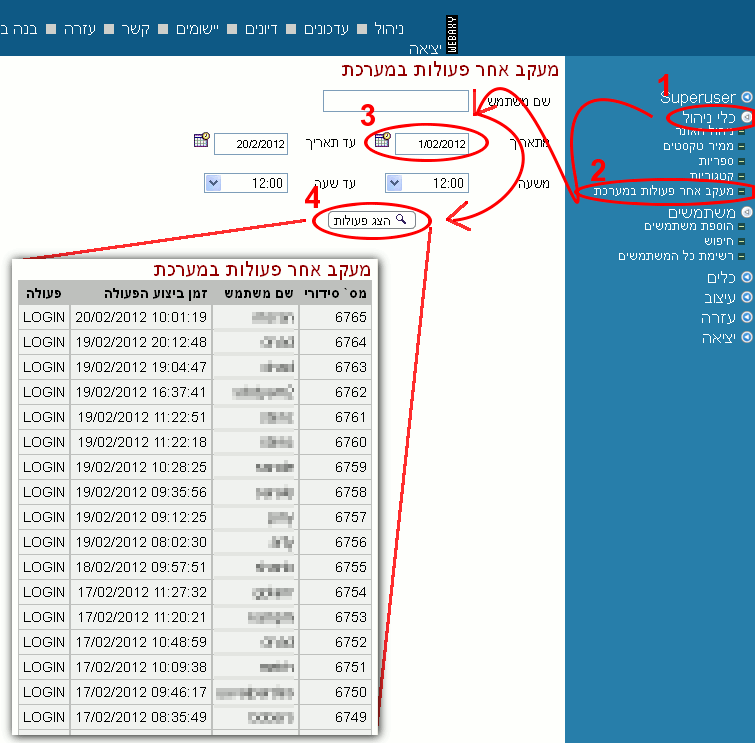Click LOGIN action in row 6765
This screenshot has width=755, height=743.
click(x=44, y=317)
